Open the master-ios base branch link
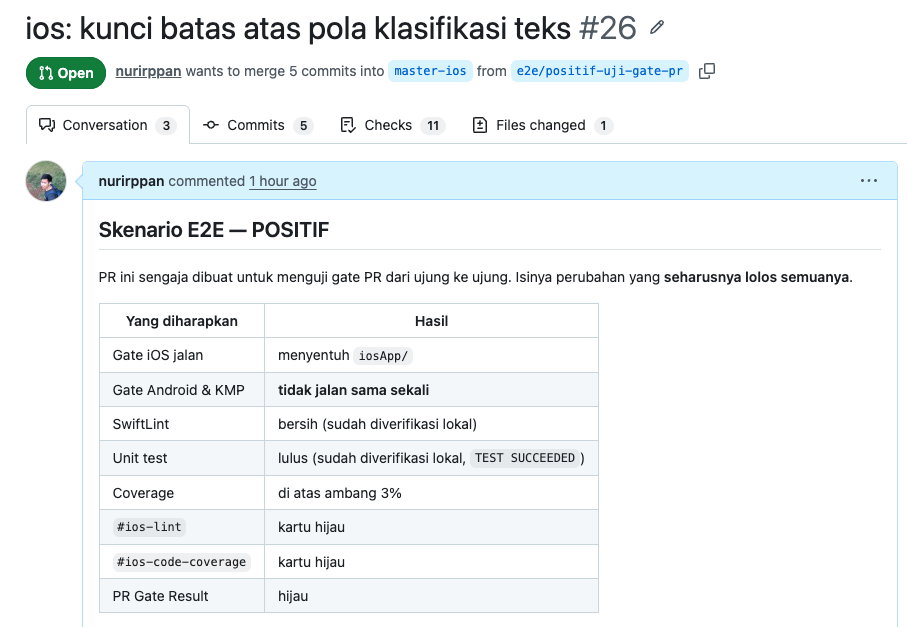The width and height of the screenshot is (907, 627). tap(430, 71)
